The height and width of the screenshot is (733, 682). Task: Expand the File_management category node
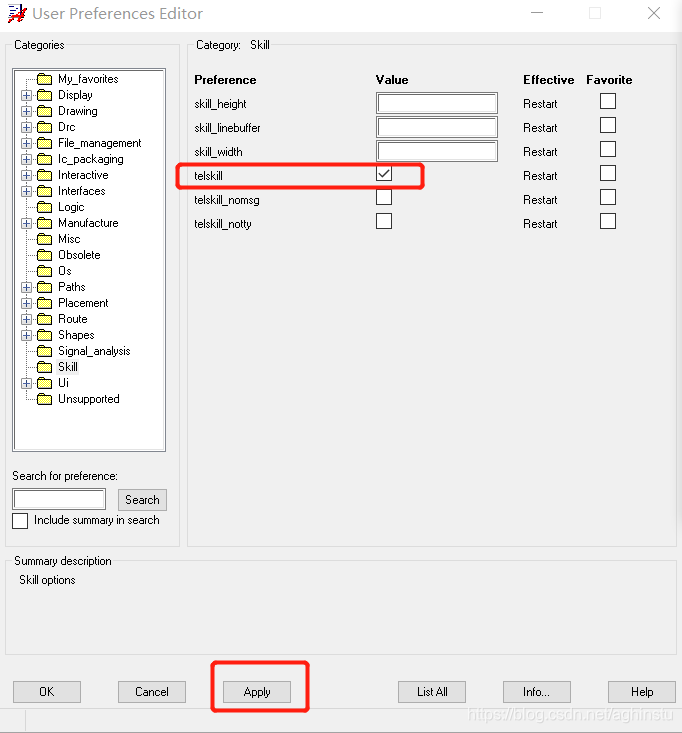(27, 143)
